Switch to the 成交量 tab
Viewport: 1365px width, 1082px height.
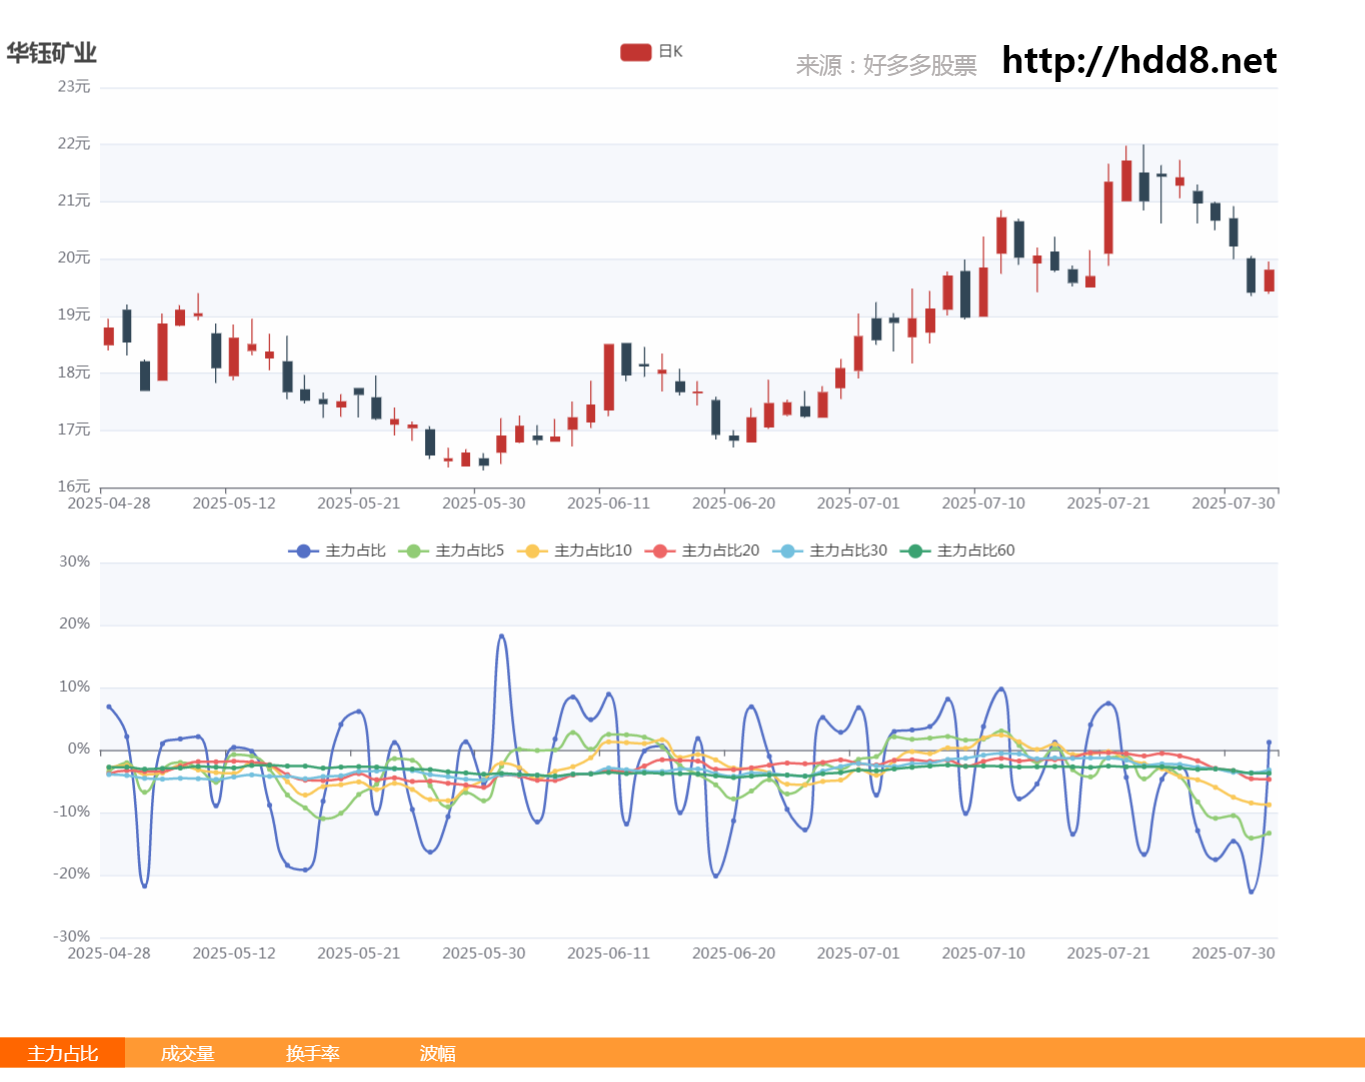point(187,1053)
